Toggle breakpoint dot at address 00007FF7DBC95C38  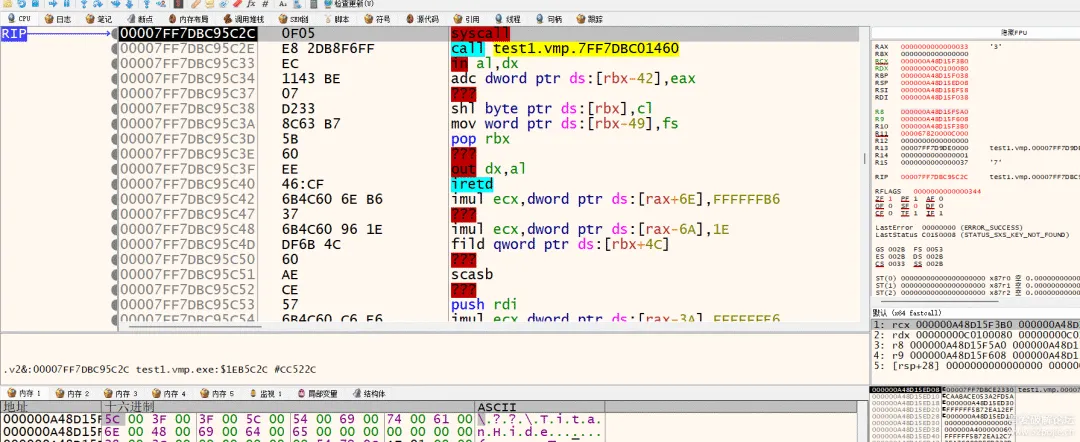click(x=114, y=109)
